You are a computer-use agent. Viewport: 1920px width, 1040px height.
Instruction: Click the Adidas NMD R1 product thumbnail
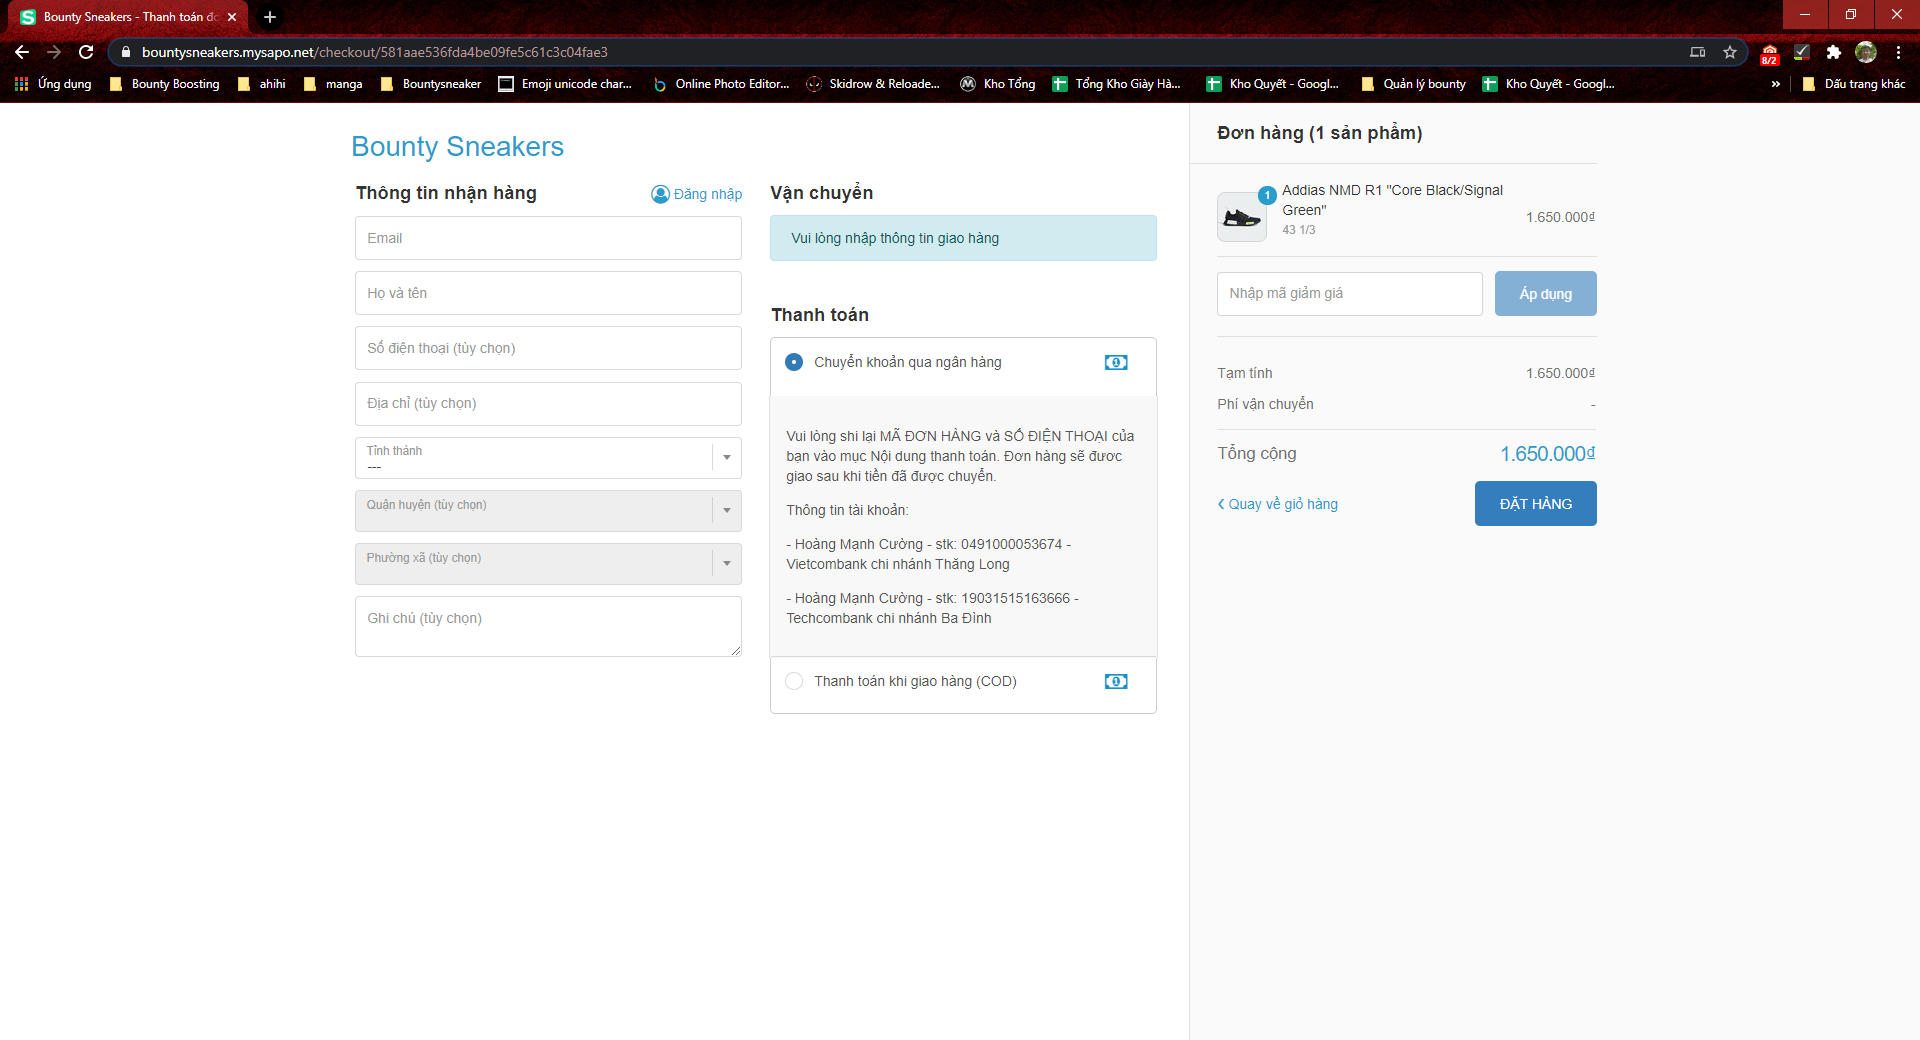[x=1242, y=217]
